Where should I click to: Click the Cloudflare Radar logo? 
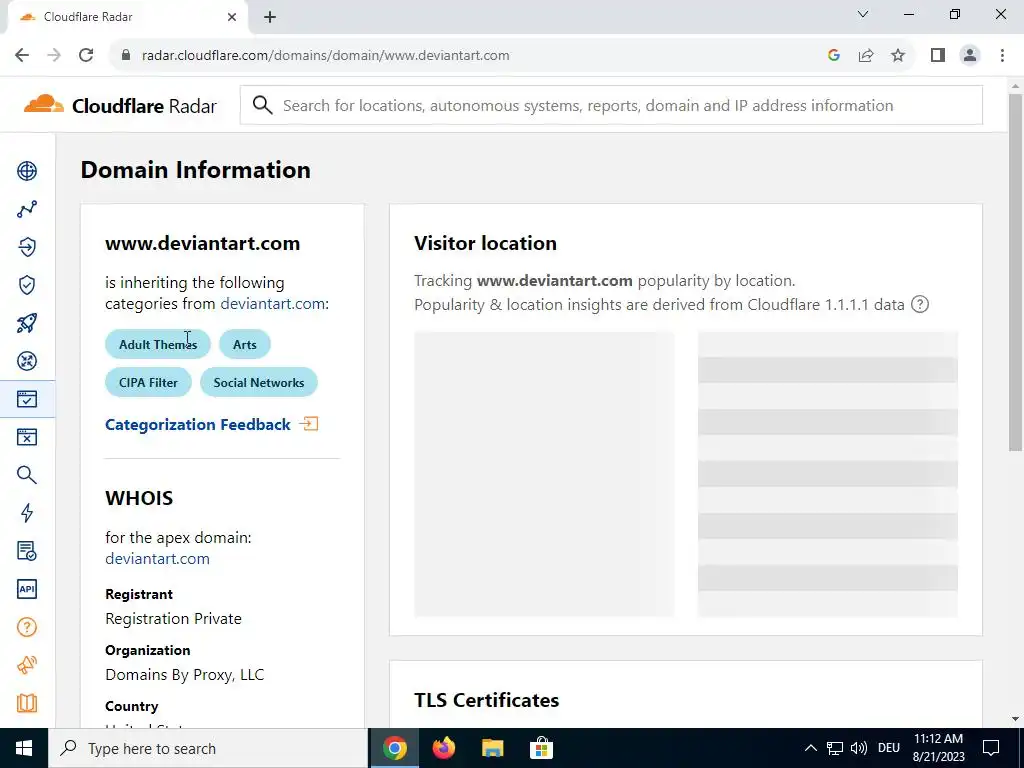click(x=120, y=105)
